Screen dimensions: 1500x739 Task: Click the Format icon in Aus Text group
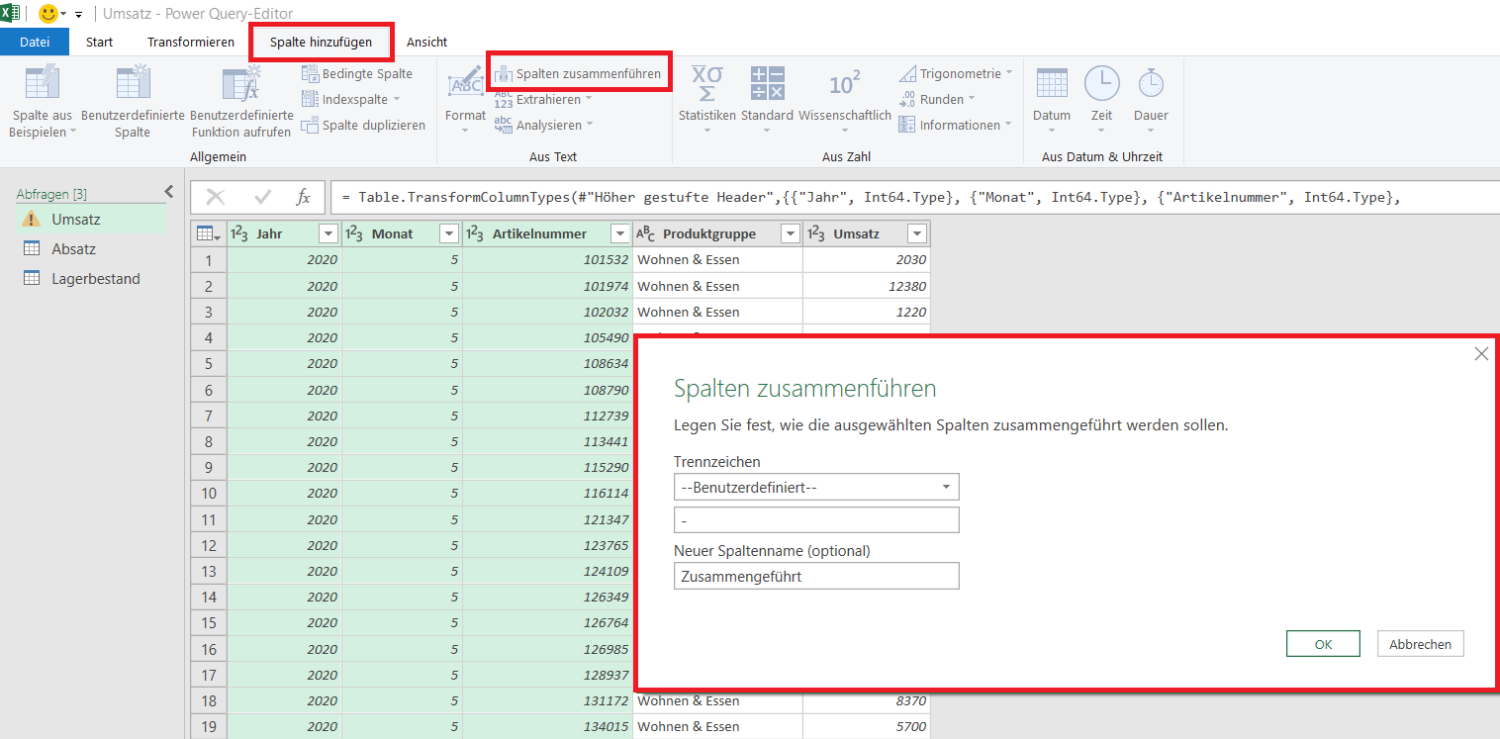coord(464,98)
